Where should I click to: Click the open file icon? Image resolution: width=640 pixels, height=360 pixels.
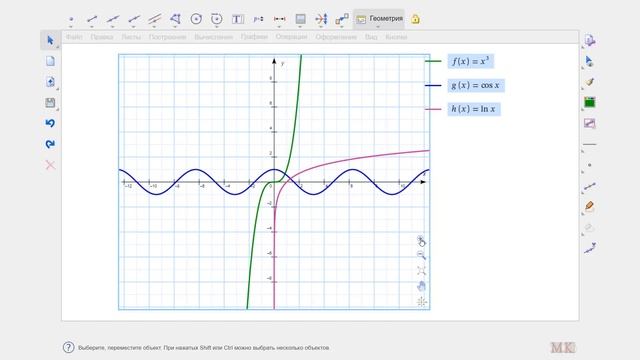click(50, 82)
